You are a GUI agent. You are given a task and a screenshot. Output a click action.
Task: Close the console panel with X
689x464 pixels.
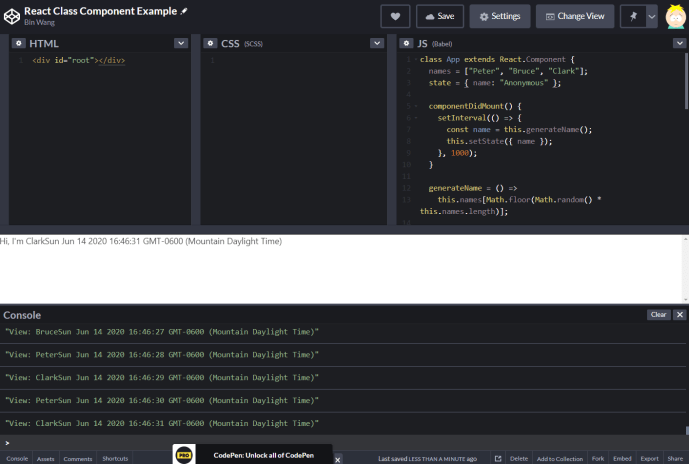[680, 315]
